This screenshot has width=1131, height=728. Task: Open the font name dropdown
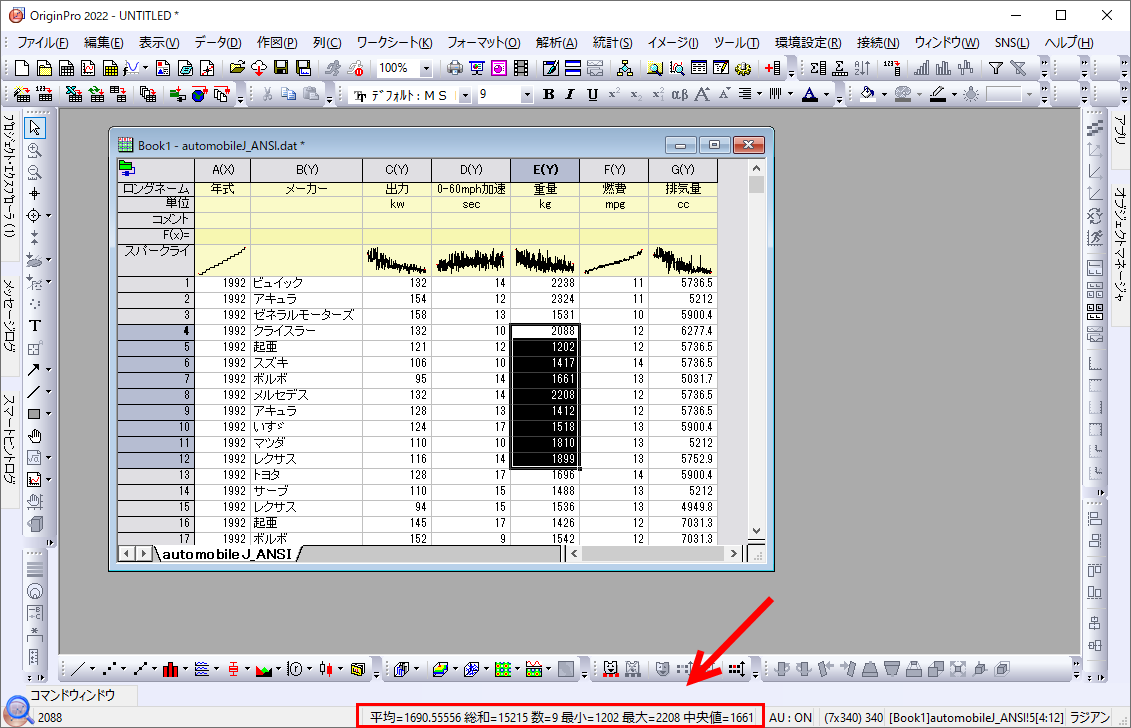click(465, 95)
